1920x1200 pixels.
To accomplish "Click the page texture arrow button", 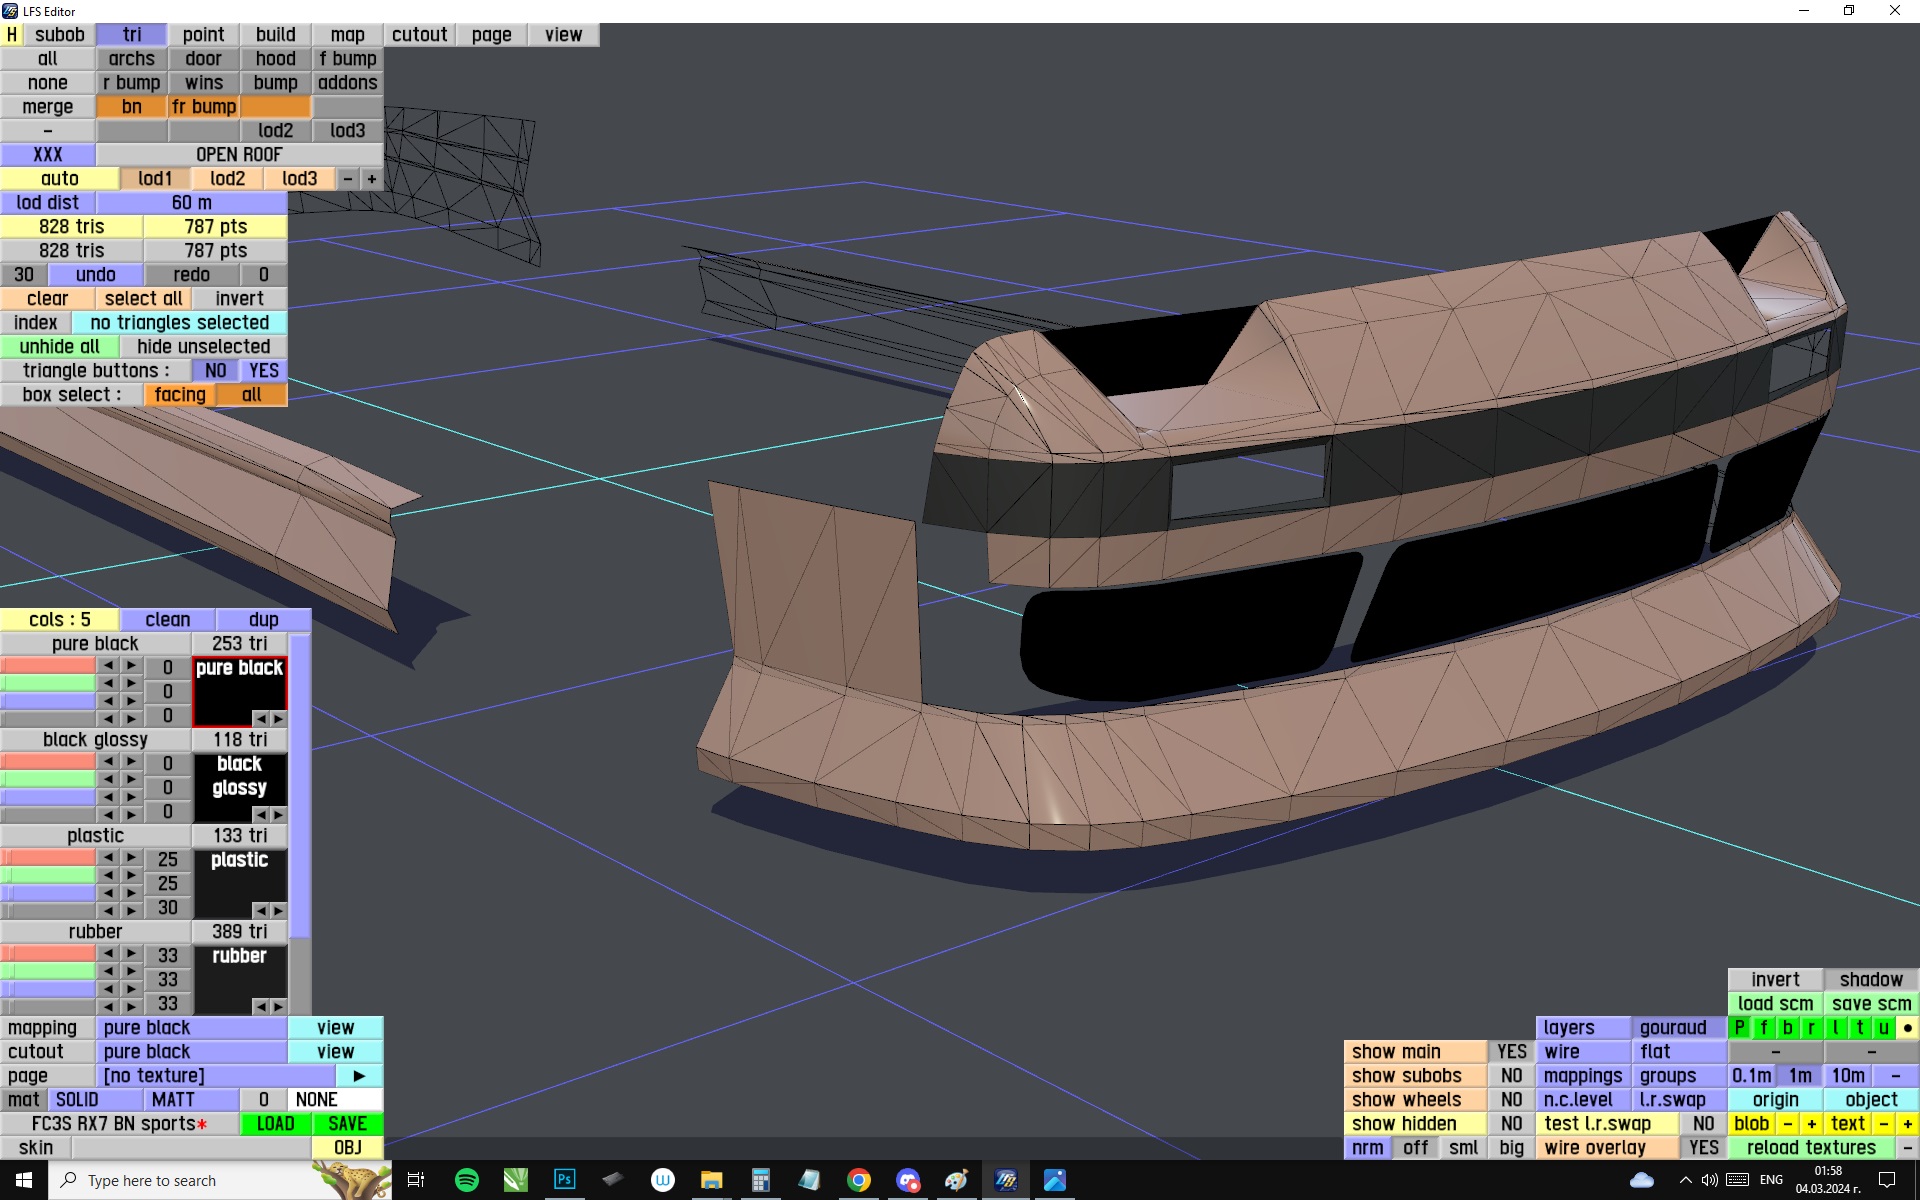I will [359, 1075].
